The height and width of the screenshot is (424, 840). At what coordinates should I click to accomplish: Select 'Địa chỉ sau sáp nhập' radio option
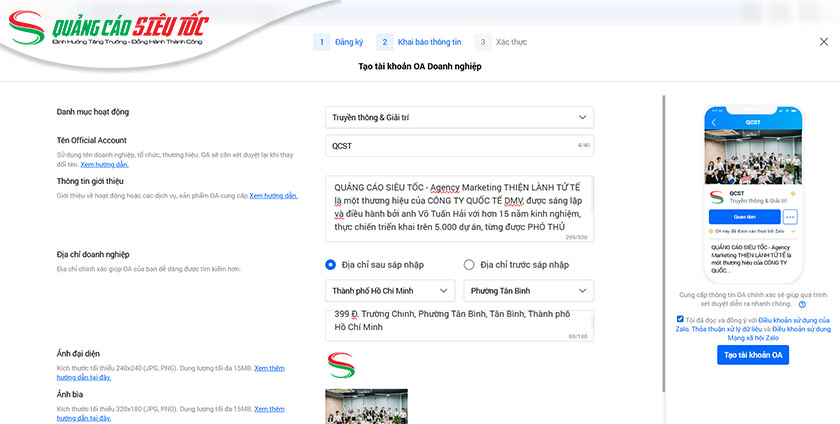331,264
